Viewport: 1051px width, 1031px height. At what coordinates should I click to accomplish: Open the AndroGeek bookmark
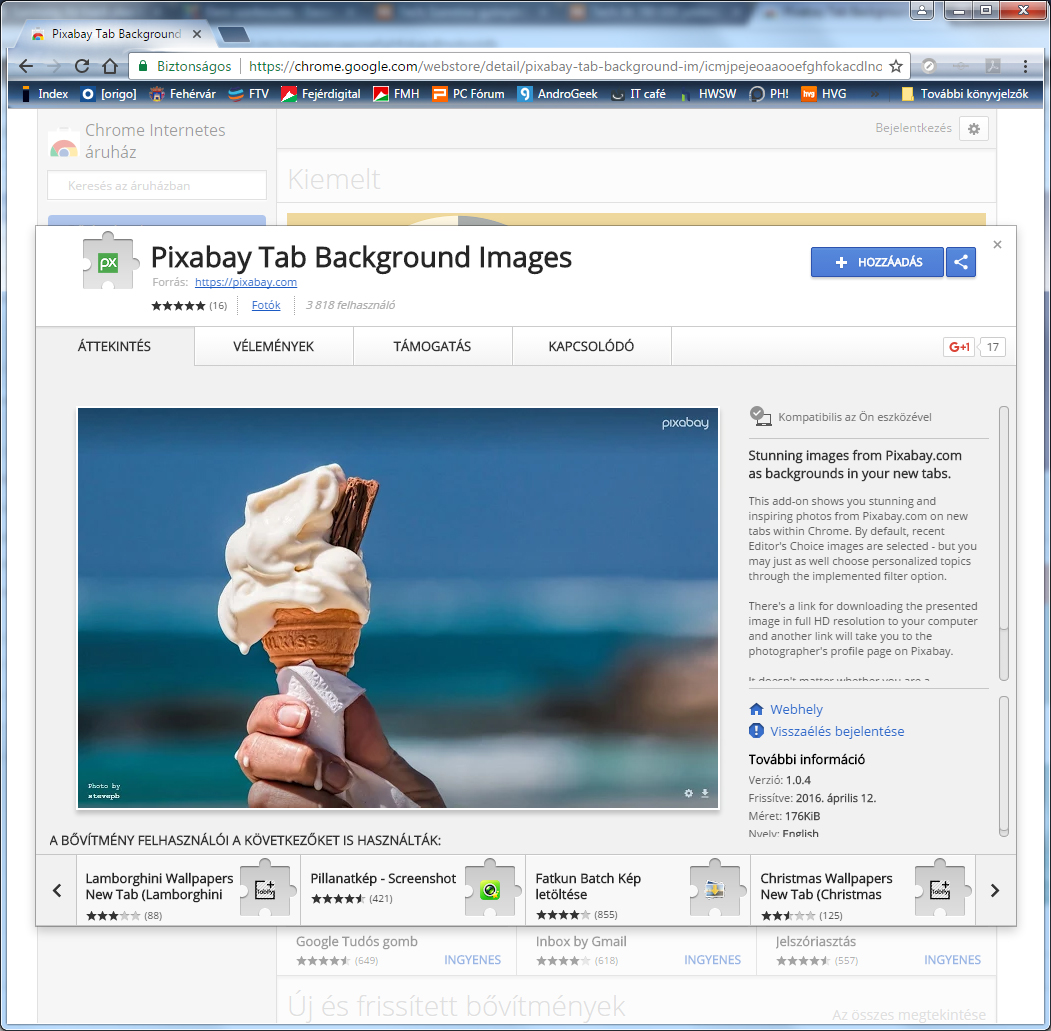pyautogui.click(x=557, y=94)
